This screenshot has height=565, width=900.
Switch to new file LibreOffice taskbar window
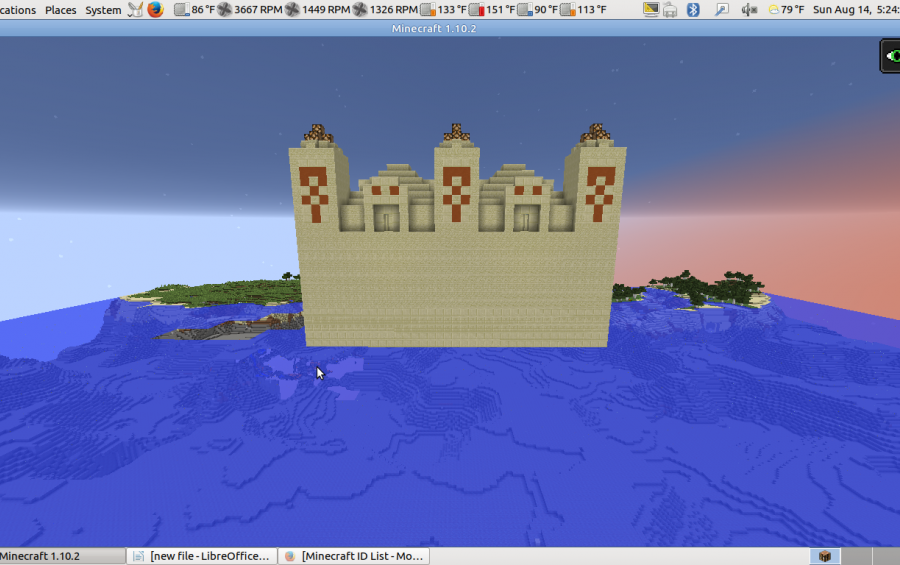[202, 556]
